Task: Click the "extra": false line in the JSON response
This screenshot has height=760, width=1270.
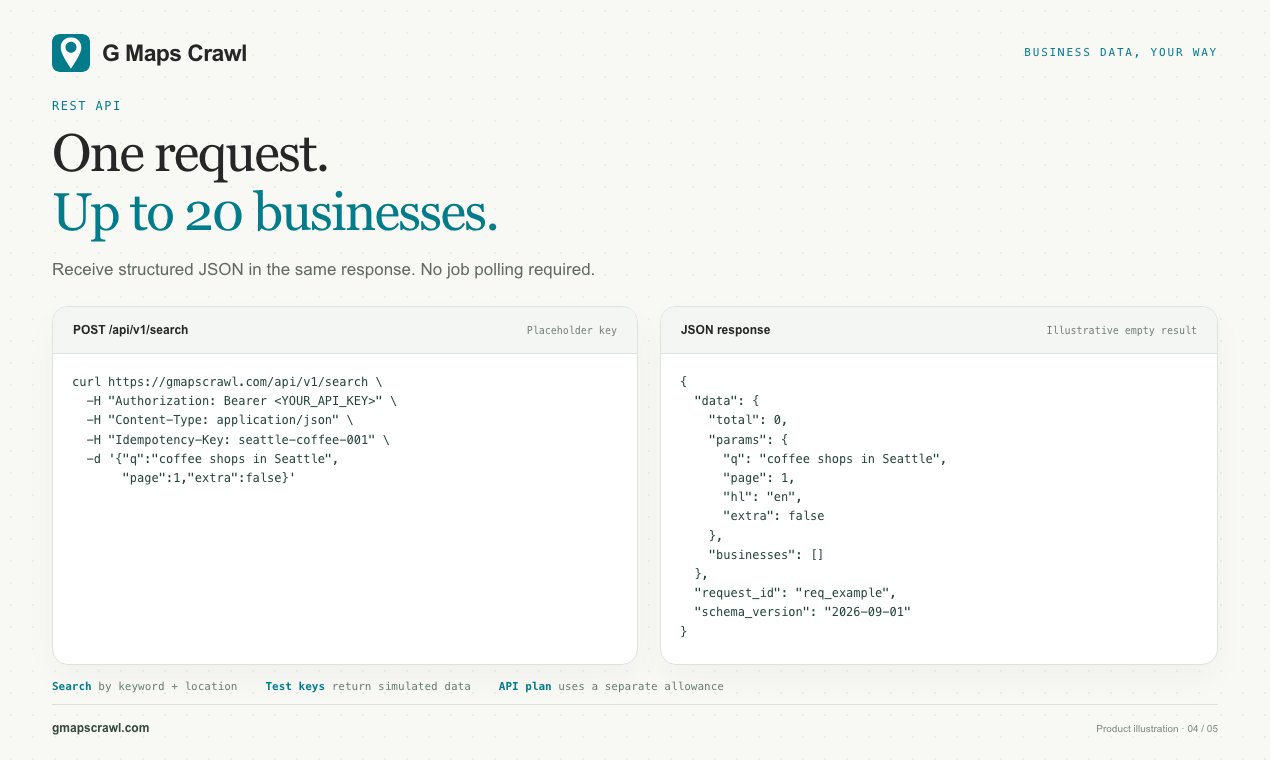Action: tap(774, 516)
